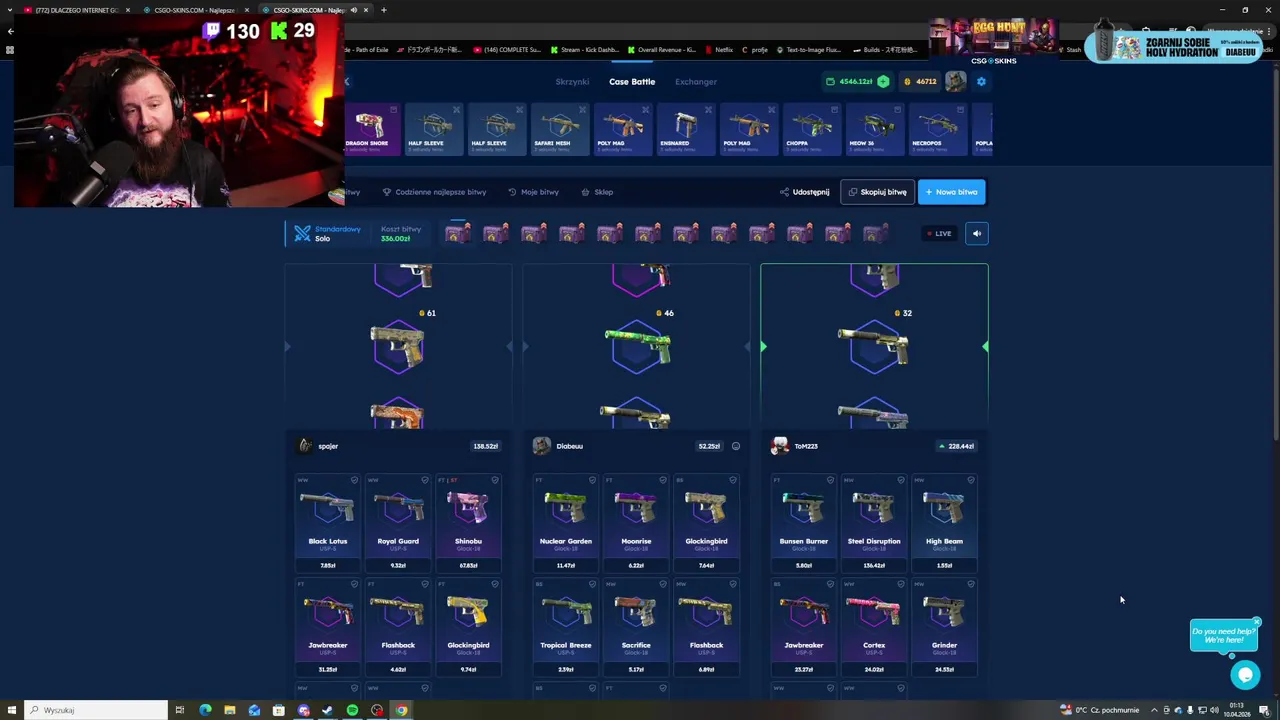Image resolution: width=1280 pixels, height=720 pixels.
Task: Click the shield icon on Black Lotus
Action: point(354,480)
